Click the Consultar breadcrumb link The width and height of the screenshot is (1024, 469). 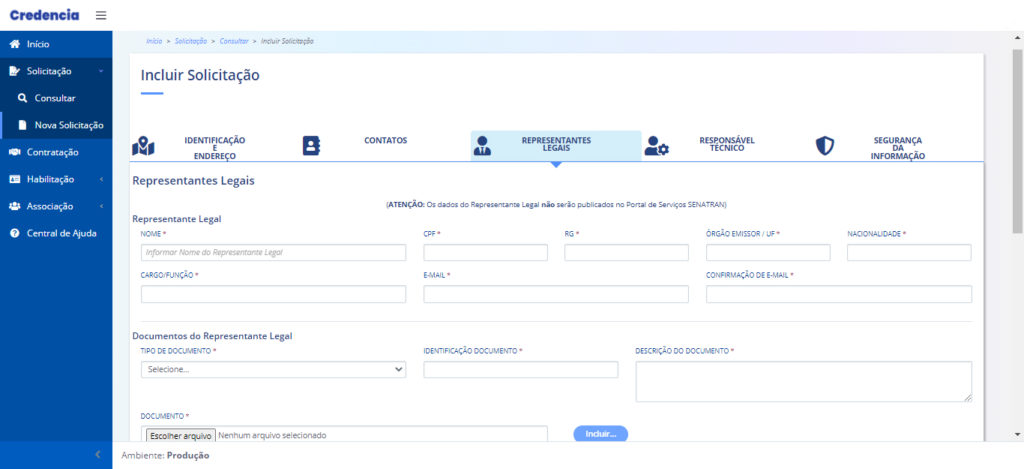[234, 41]
